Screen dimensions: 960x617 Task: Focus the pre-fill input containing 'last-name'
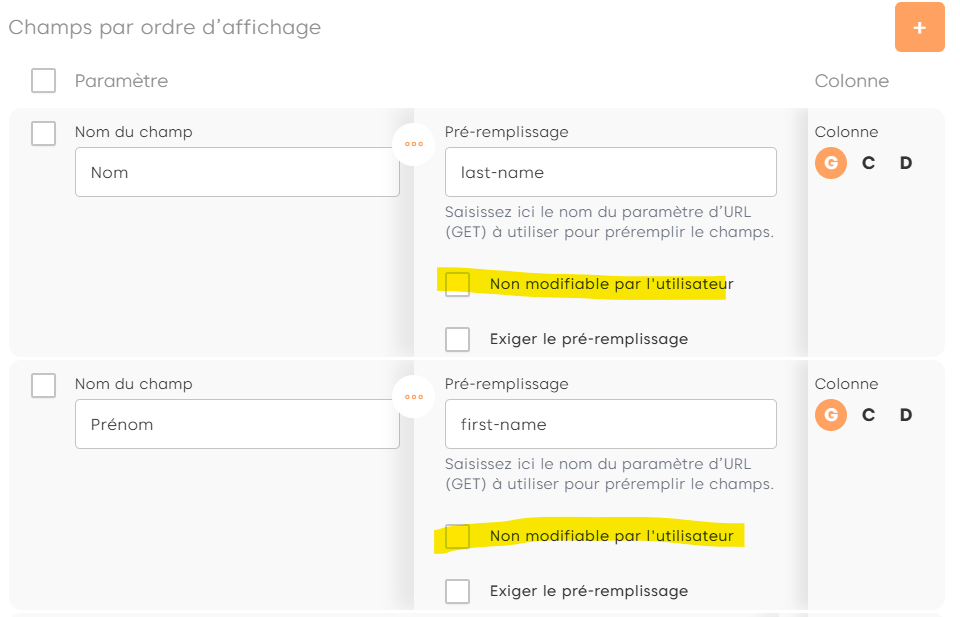[x=610, y=173]
